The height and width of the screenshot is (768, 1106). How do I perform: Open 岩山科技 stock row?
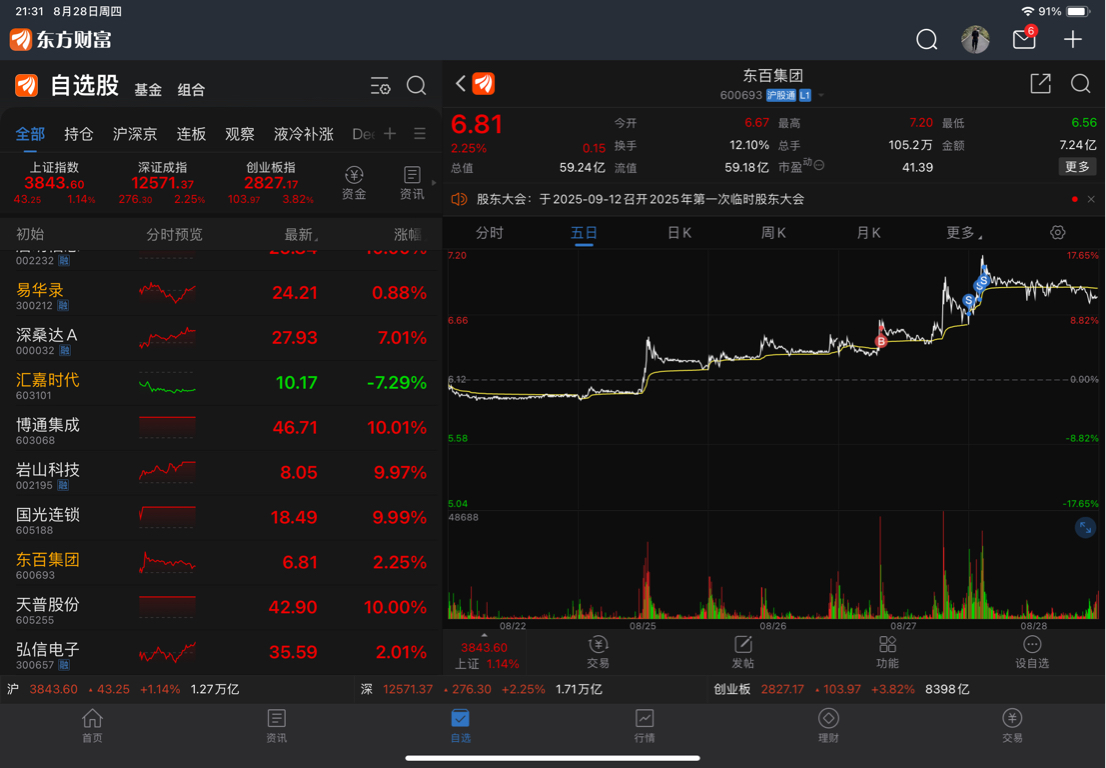click(221, 473)
